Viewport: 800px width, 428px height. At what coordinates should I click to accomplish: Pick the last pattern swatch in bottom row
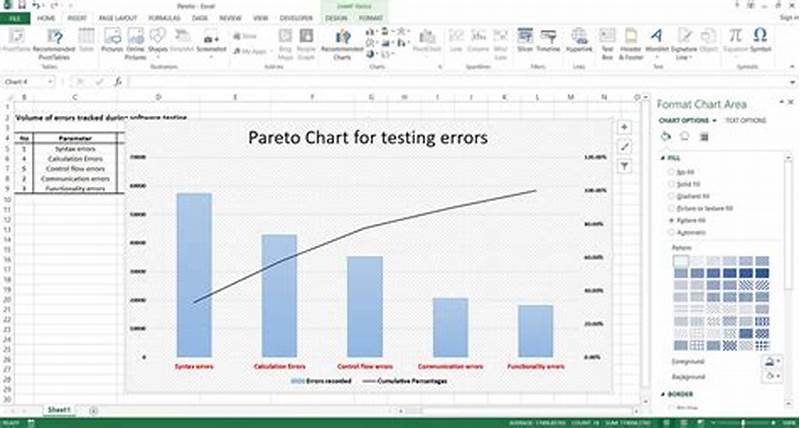pos(763,346)
